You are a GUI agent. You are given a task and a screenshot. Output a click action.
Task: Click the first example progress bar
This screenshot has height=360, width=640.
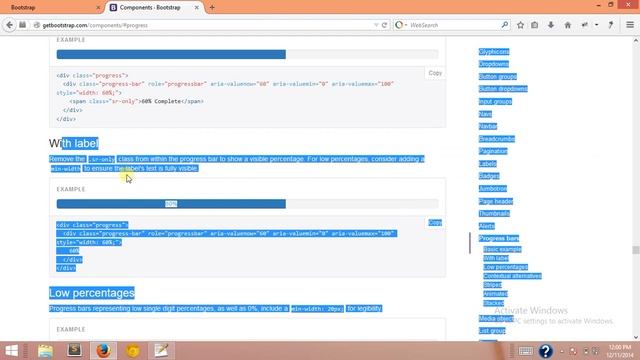[x=247, y=54]
